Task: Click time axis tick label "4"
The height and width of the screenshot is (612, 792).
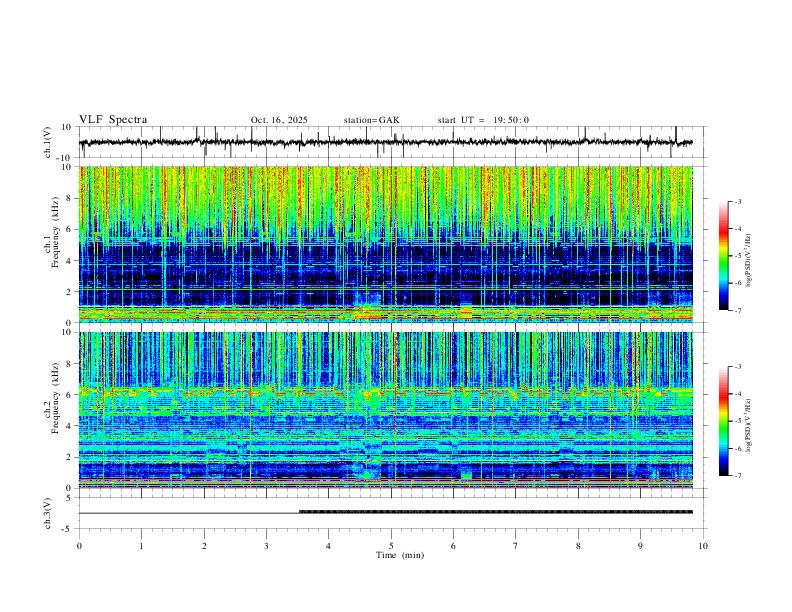Action: 328,546
